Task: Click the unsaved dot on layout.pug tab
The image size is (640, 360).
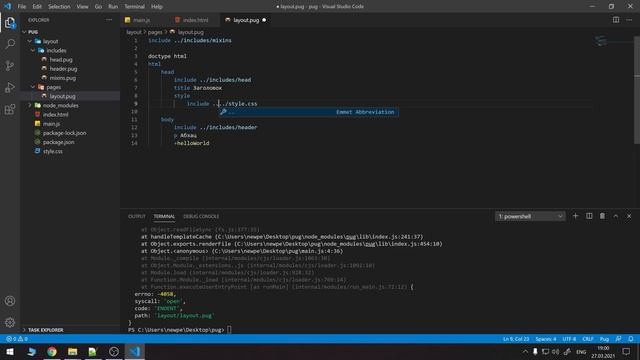Action: [x=264, y=20]
